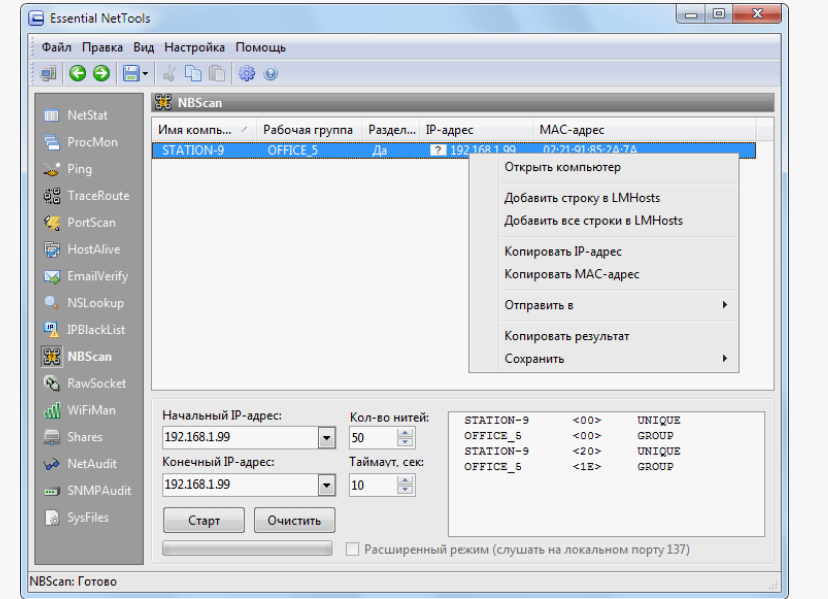Select NBScan in the sidebar
The image size is (828, 599).
click(x=77, y=357)
